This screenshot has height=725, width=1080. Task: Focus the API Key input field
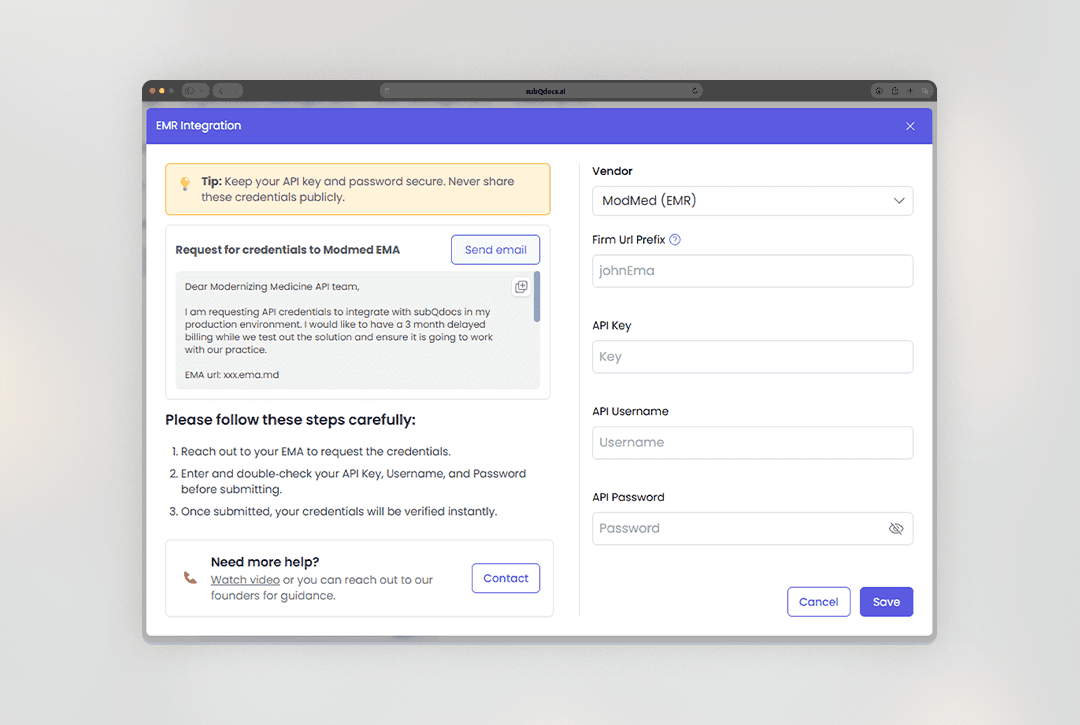tap(752, 357)
